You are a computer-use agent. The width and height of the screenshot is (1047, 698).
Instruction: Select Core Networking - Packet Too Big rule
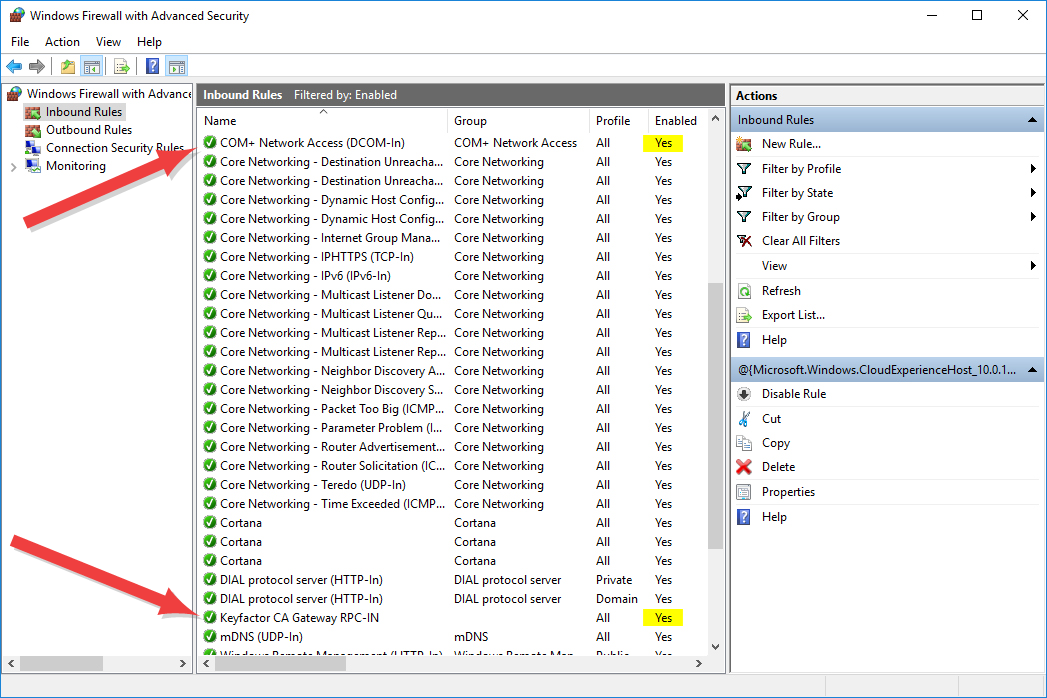[x=332, y=408]
